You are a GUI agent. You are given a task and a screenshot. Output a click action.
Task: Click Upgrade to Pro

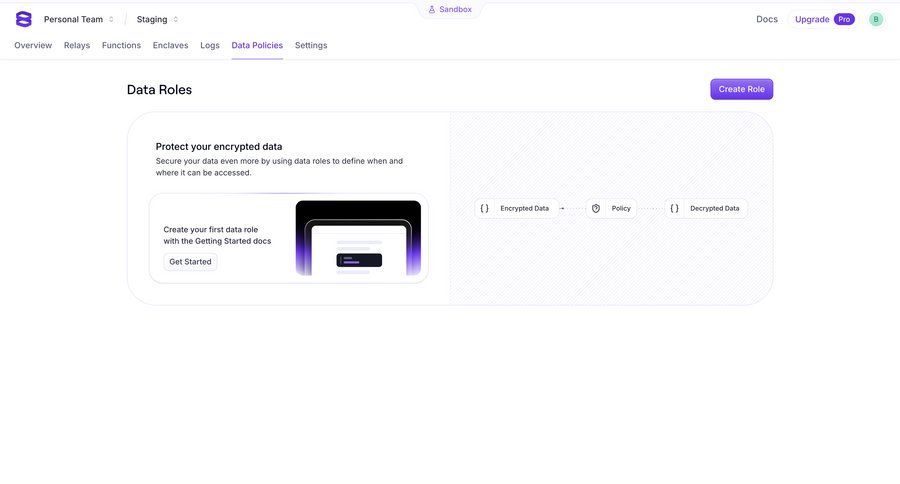824,19
